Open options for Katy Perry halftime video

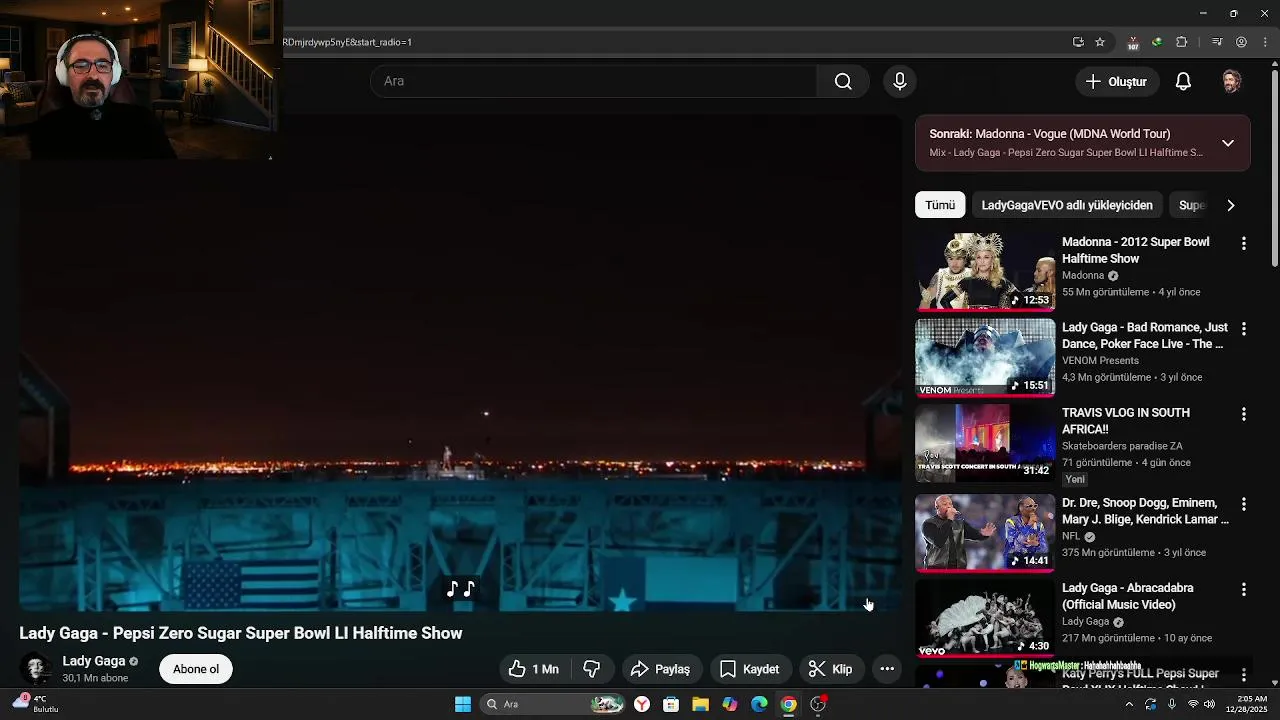point(1244,675)
